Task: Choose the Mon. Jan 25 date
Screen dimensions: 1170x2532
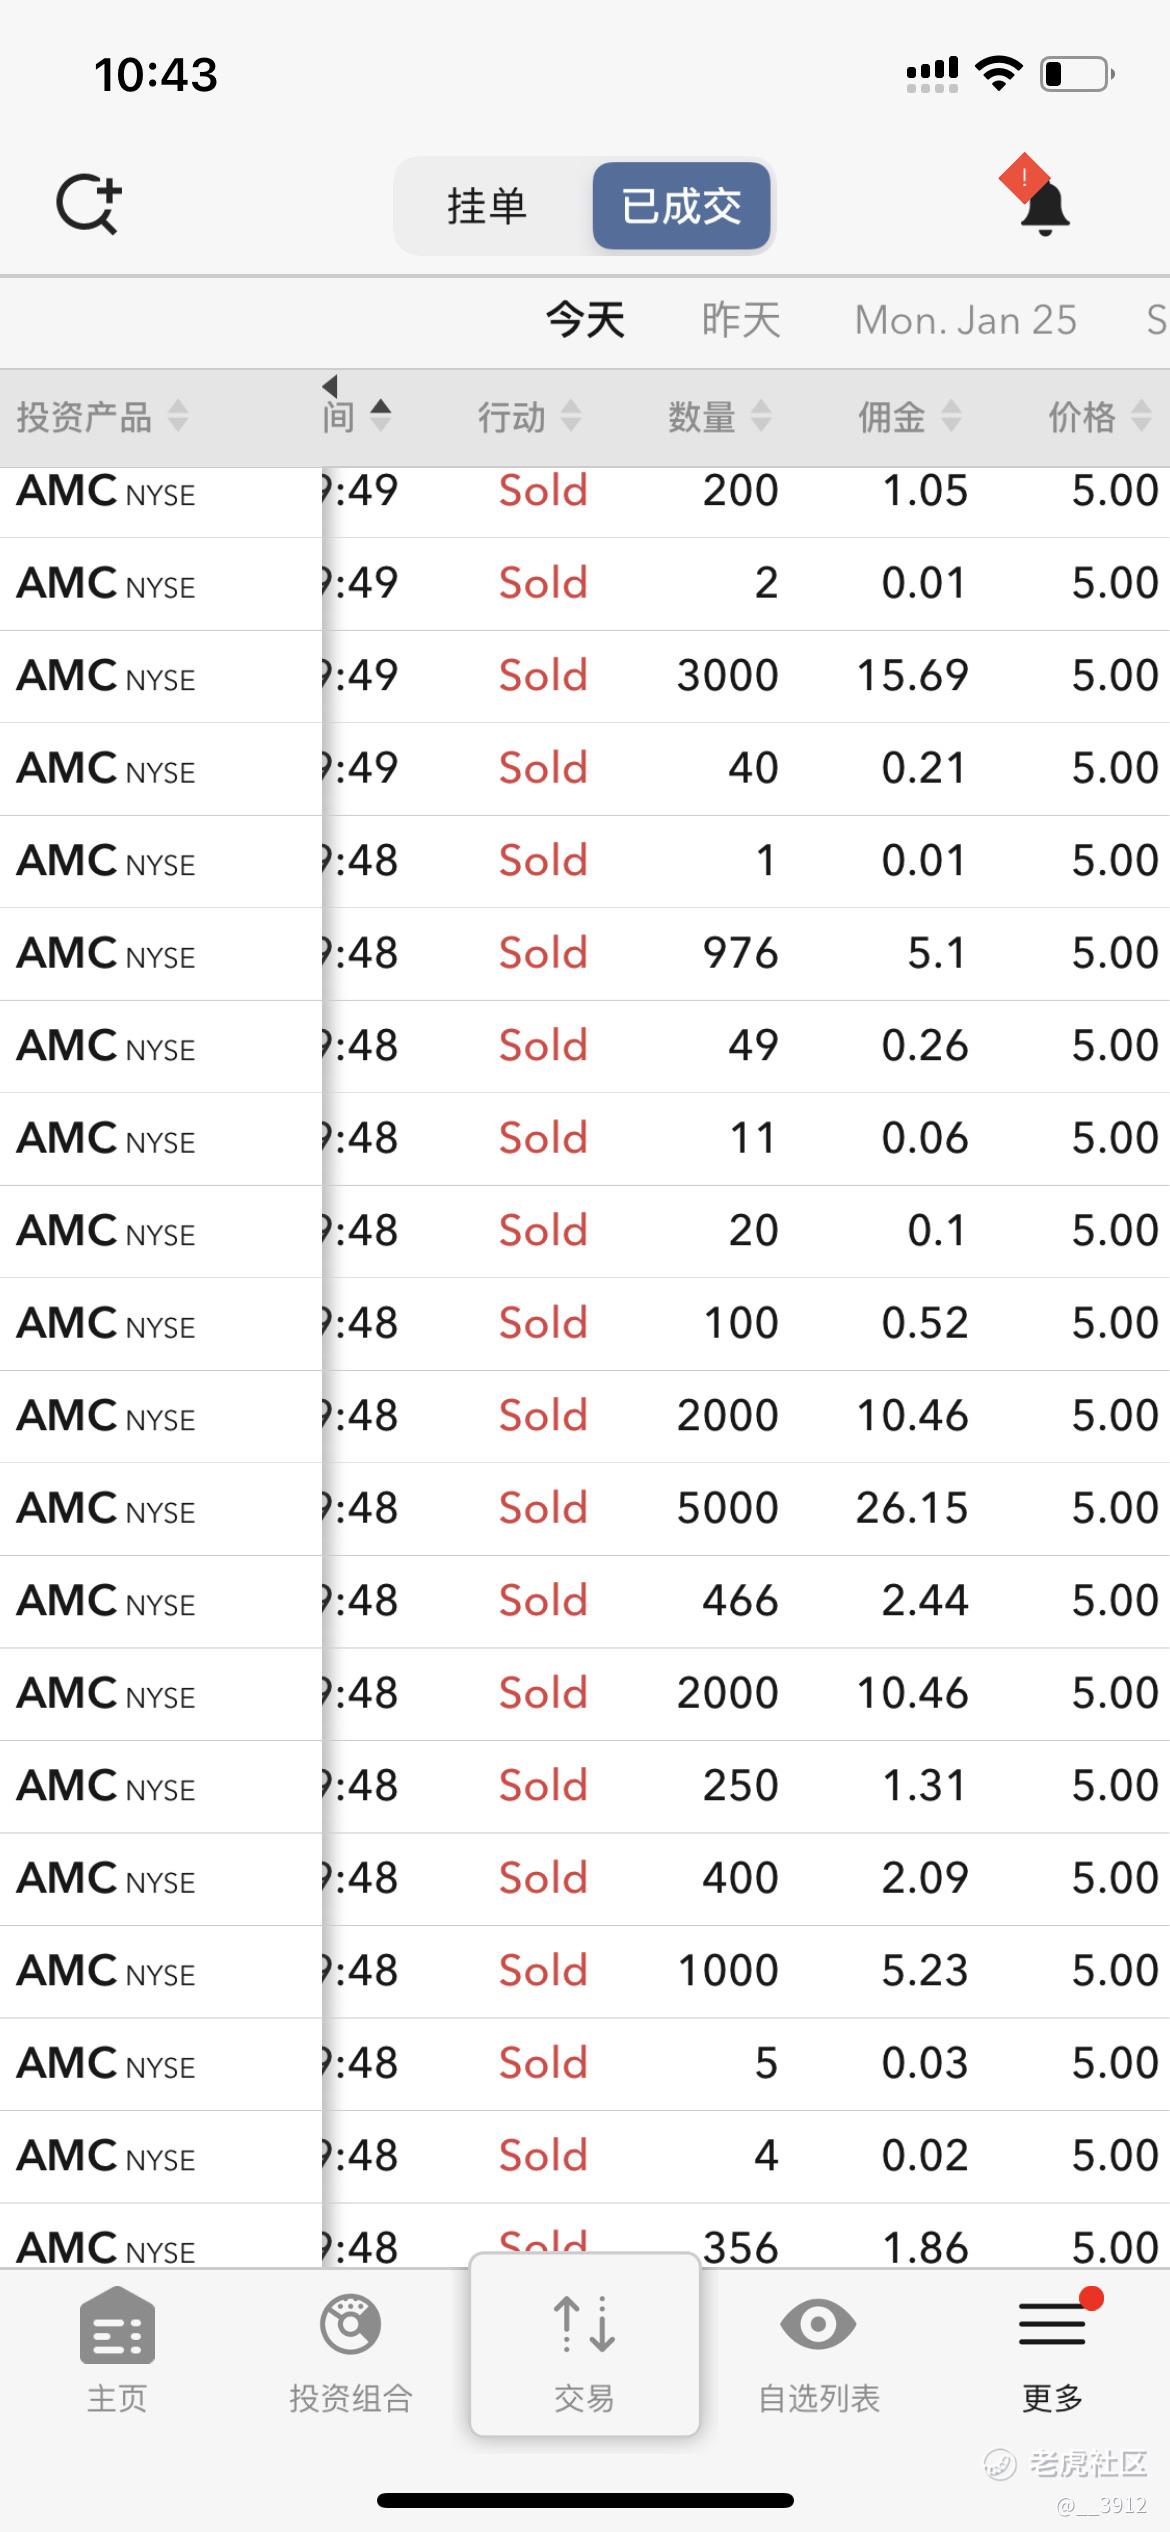Action: click(x=965, y=320)
